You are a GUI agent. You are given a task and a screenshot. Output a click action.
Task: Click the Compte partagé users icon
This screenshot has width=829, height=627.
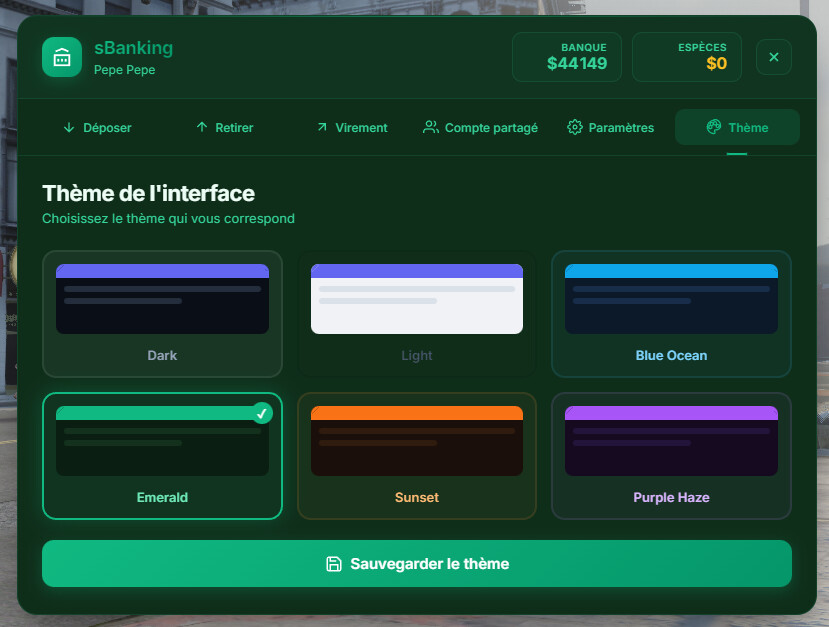click(x=430, y=127)
